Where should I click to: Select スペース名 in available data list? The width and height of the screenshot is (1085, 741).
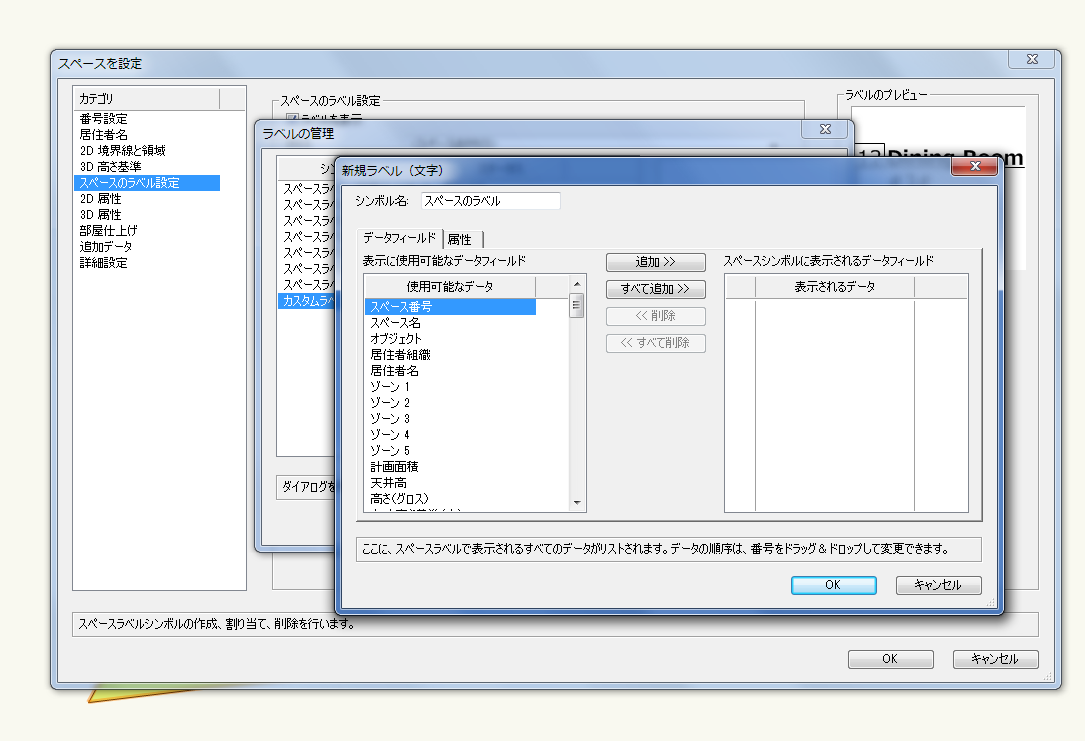pyautogui.click(x=396, y=323)
